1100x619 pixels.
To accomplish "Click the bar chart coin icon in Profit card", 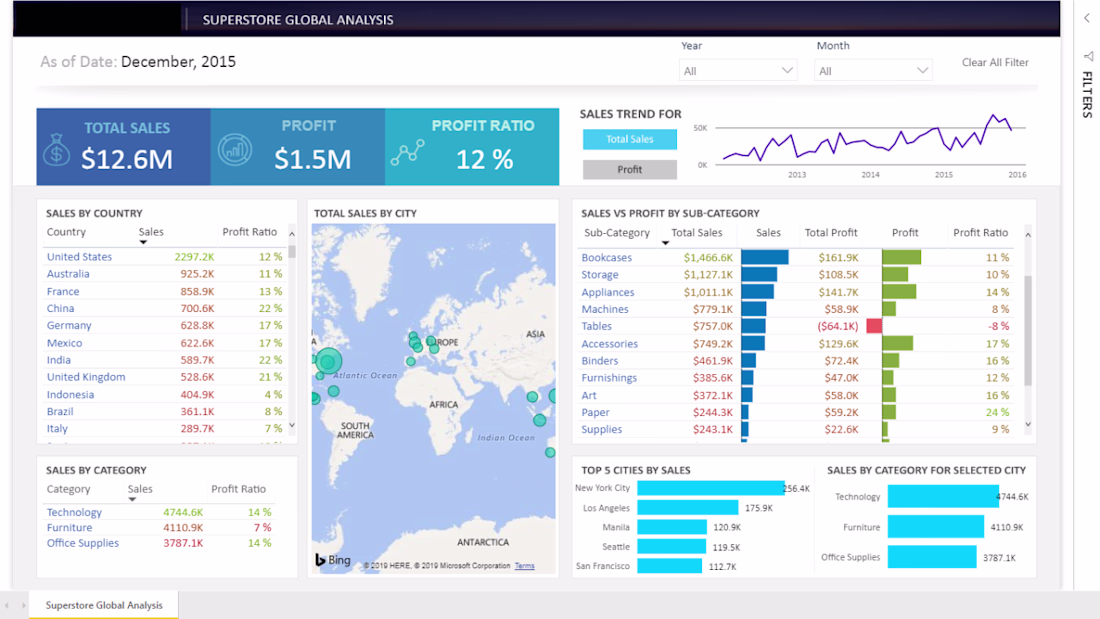I will [234, 149].
